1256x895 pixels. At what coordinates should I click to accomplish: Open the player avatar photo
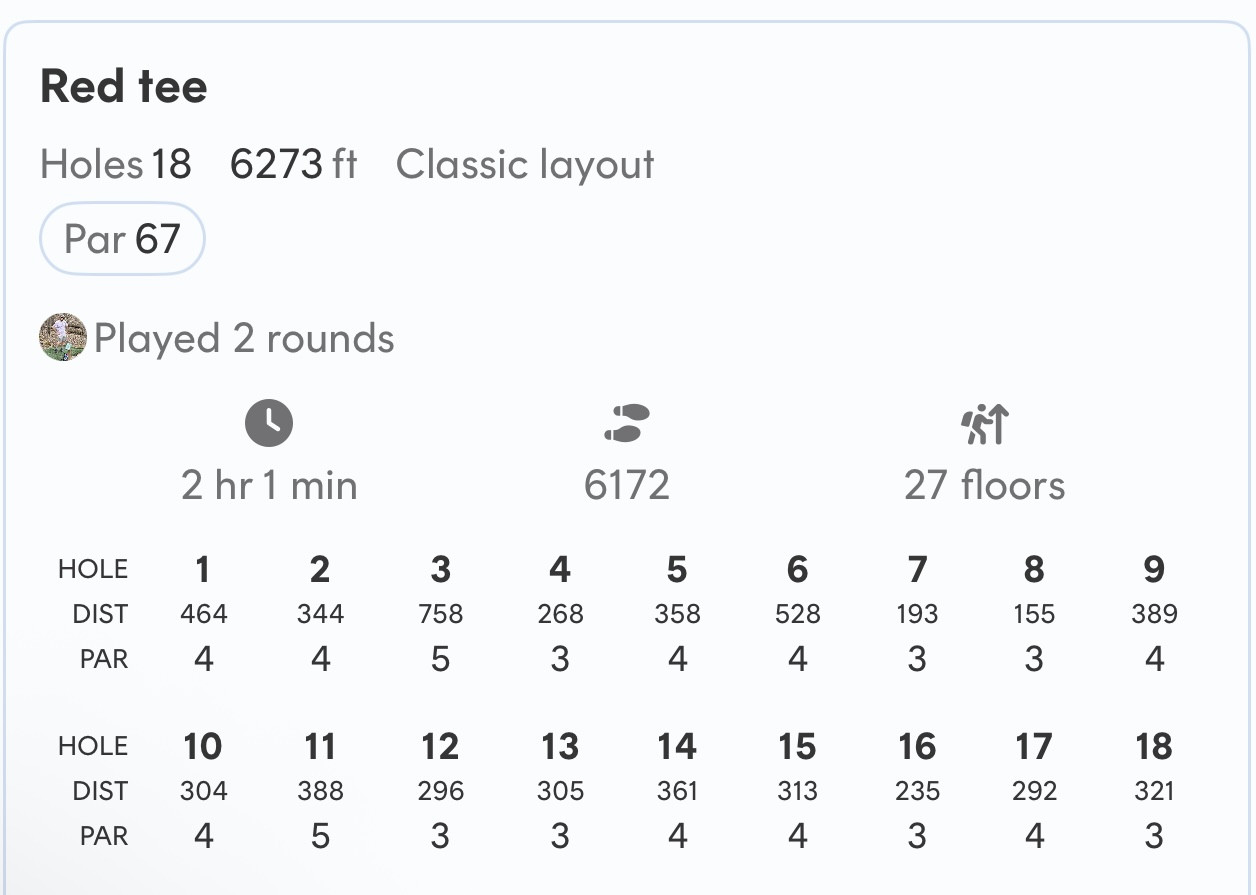62,338
